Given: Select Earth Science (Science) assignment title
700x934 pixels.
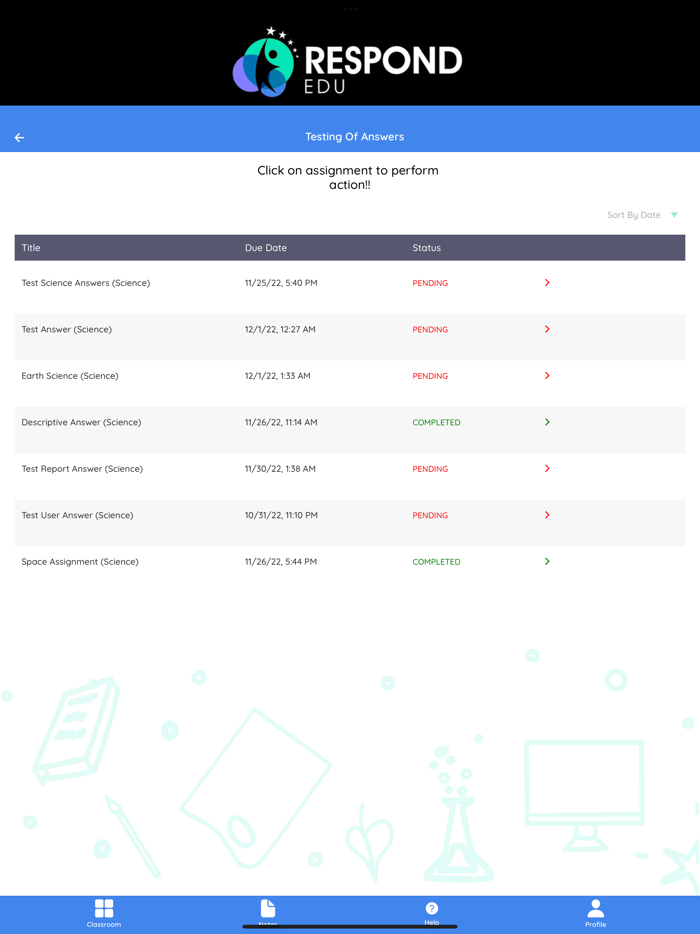Looking at the screenshot, I should 70,376.
